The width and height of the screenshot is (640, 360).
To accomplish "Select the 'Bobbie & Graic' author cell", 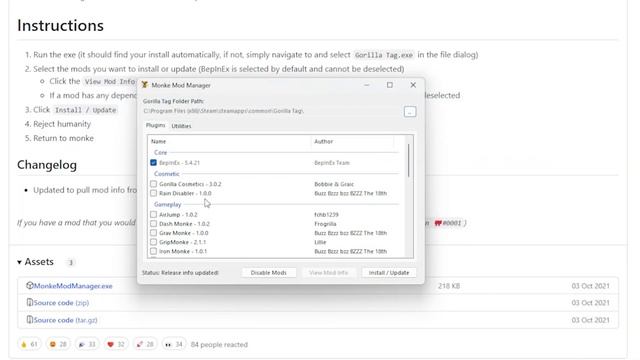I will click(334, 184).
